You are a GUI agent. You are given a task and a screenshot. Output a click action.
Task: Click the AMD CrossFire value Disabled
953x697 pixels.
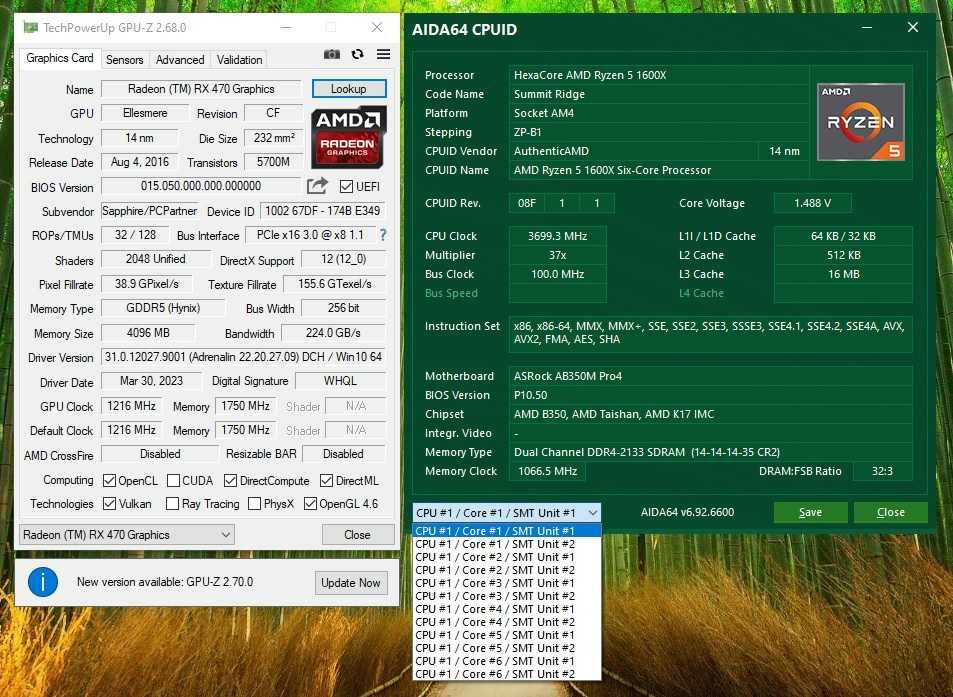click(x=160, y=454)
